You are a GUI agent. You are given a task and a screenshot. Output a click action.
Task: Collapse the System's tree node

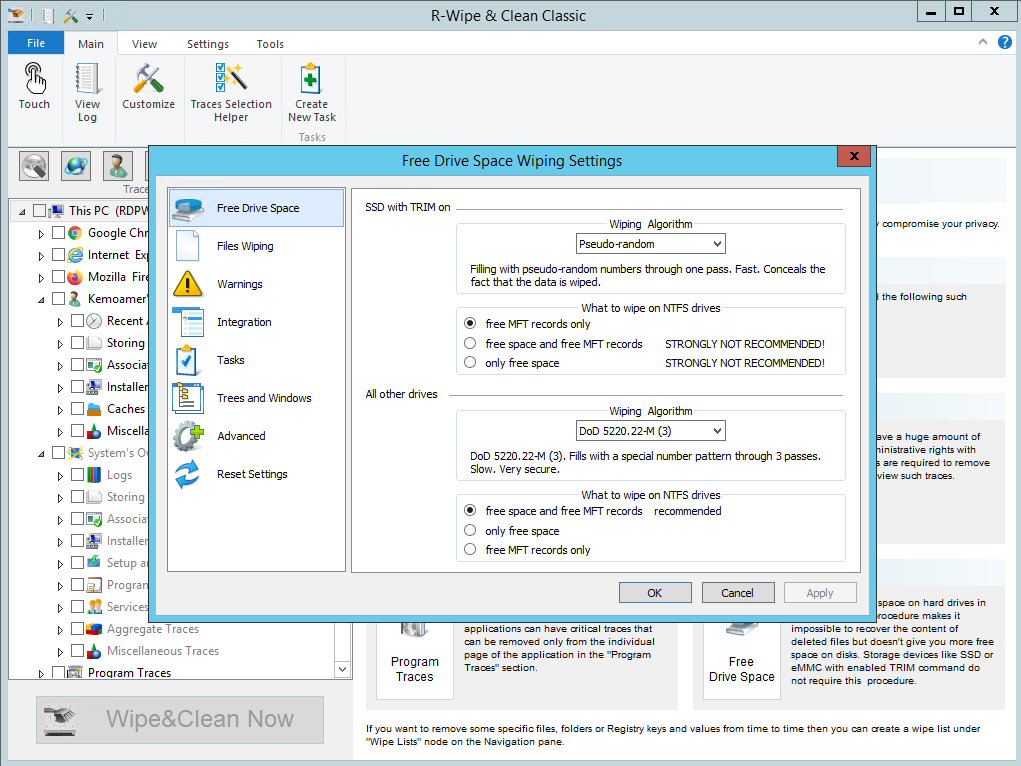[x=41, y=454]
